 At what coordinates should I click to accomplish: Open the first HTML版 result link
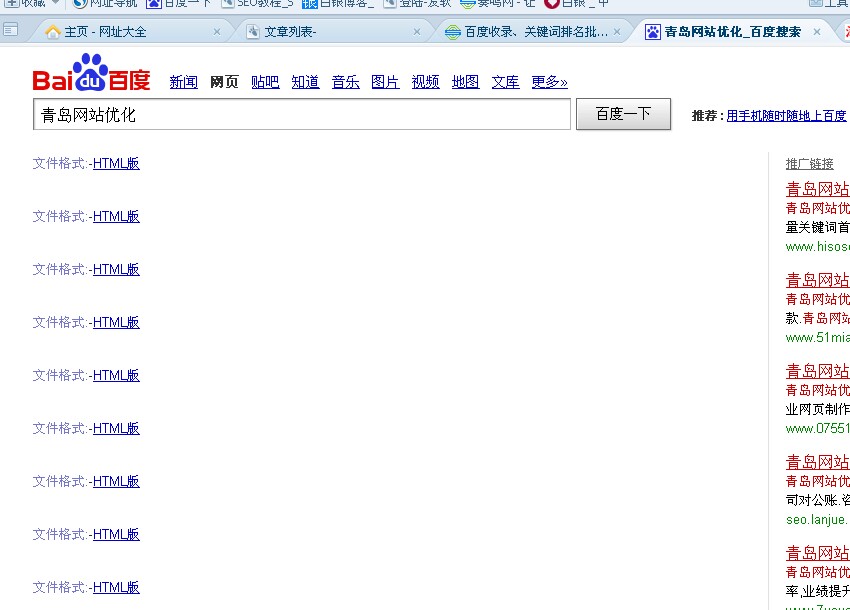click(116, 164)
